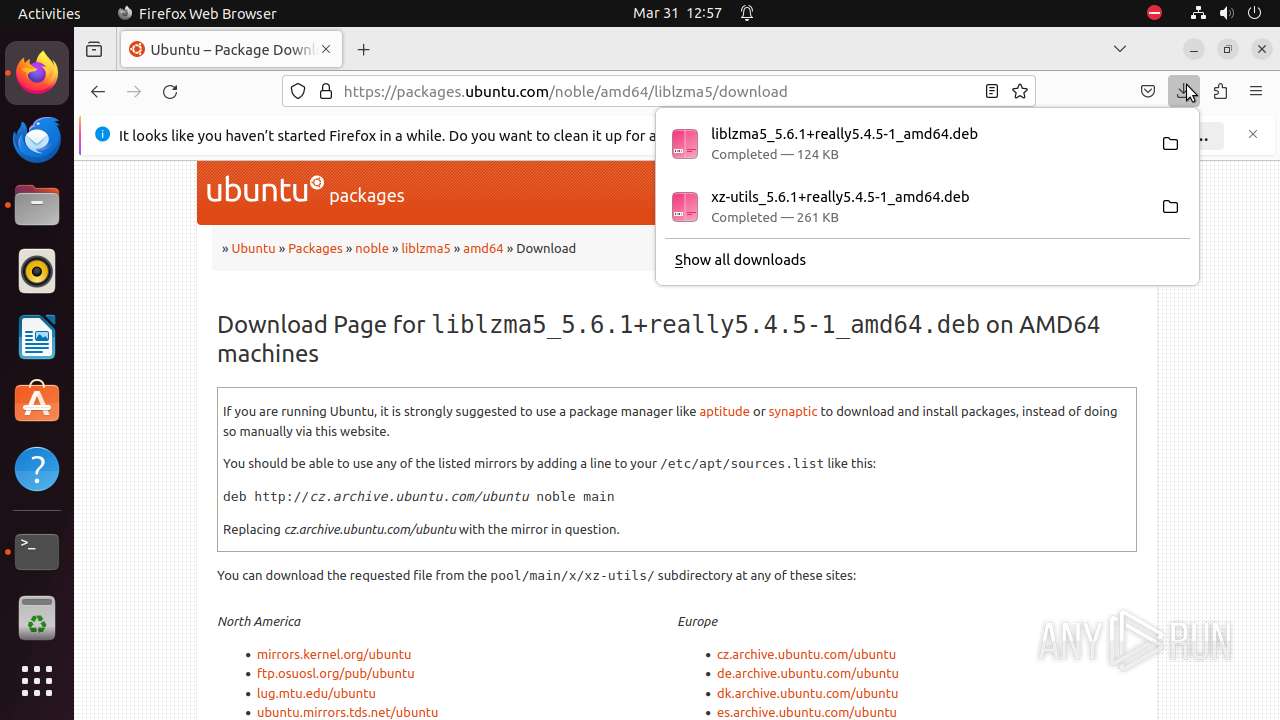This screenshot has height=720, width=1280.
Task: Open the Help app in the dock
Action: pyautogui.click(x=37, y=470)
